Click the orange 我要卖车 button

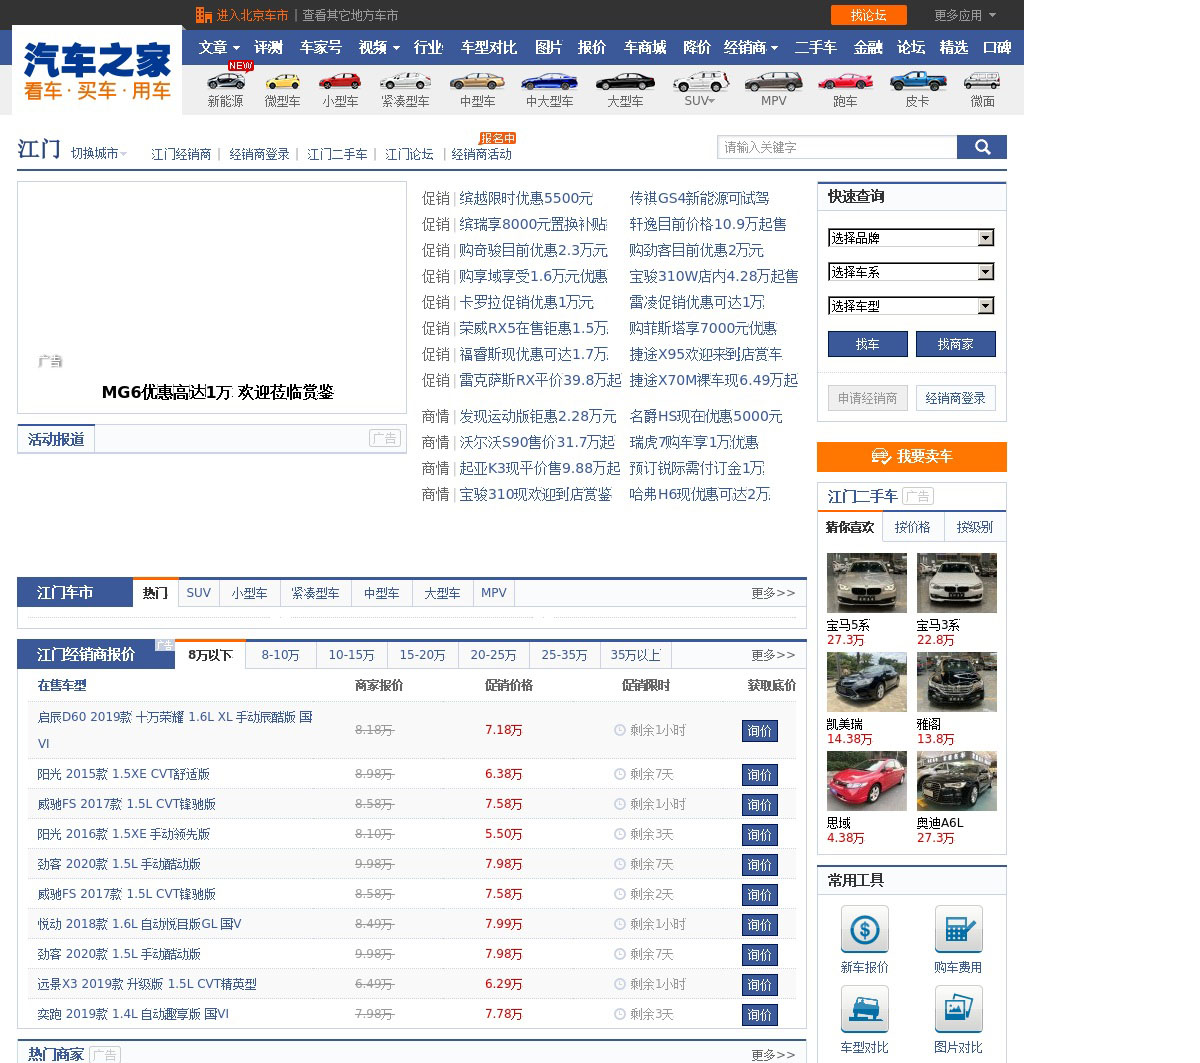911,456
